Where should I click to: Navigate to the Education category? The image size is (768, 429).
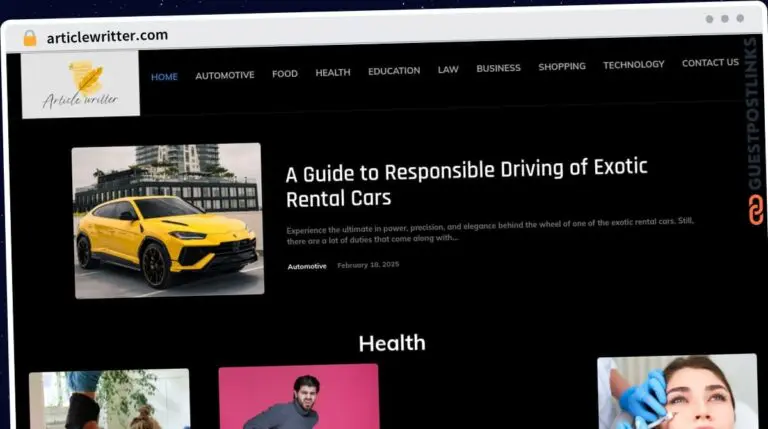(394, 71)
